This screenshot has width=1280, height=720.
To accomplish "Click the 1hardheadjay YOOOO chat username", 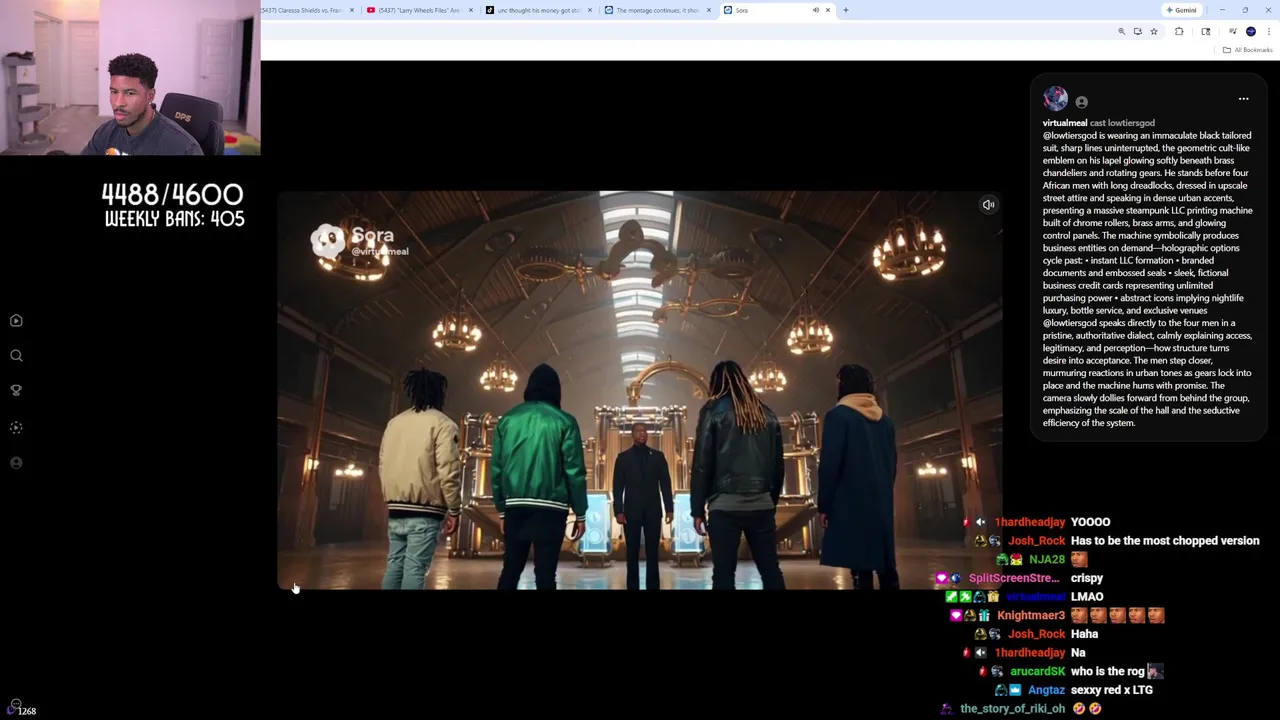I will pos(1030,522).
